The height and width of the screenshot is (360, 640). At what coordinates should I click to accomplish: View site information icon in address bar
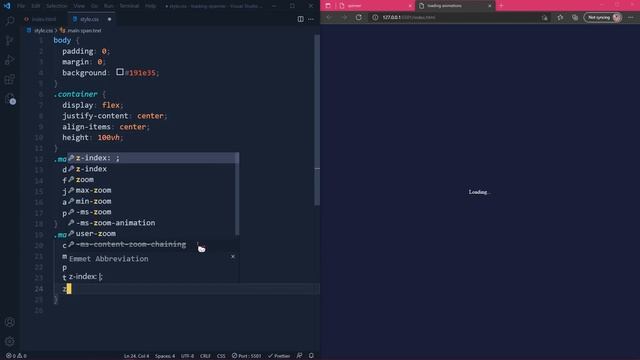pos(375,18)
